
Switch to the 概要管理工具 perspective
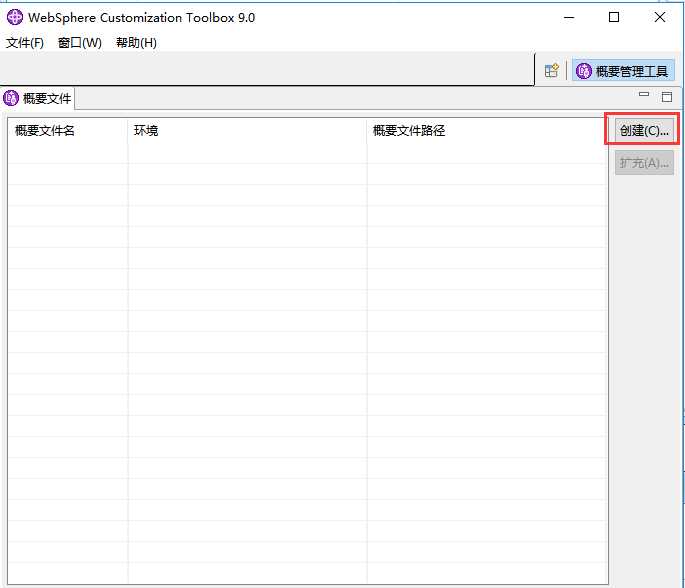point(623,71)
